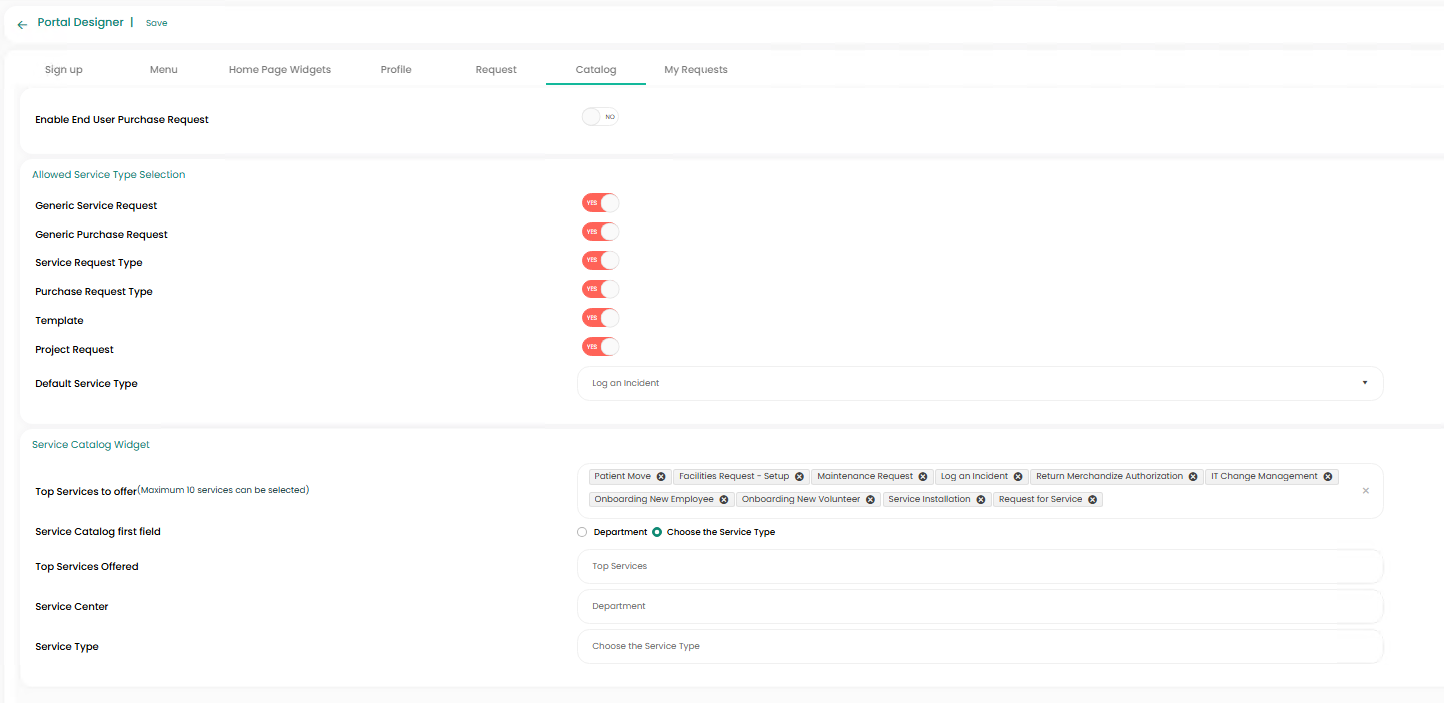Enable End User Purchase Request toggle
Viewport: 1444px width, 703px height.
click(600, 117)
